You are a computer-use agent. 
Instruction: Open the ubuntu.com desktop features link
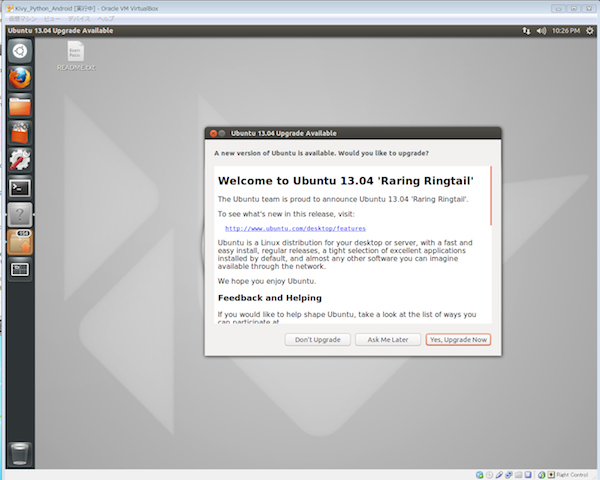click(295, 229)
